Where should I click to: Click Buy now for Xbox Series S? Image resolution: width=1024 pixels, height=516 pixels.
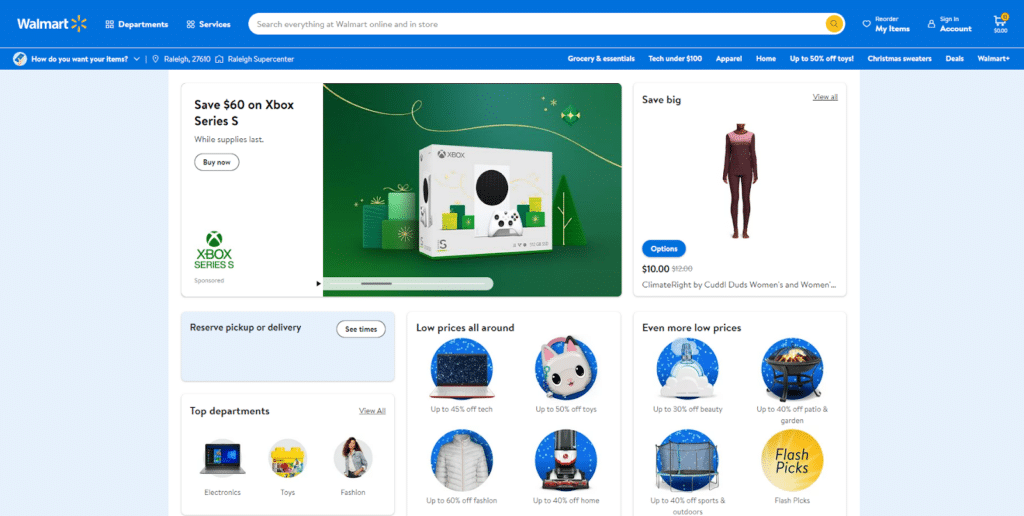click(x=217, y=162)
